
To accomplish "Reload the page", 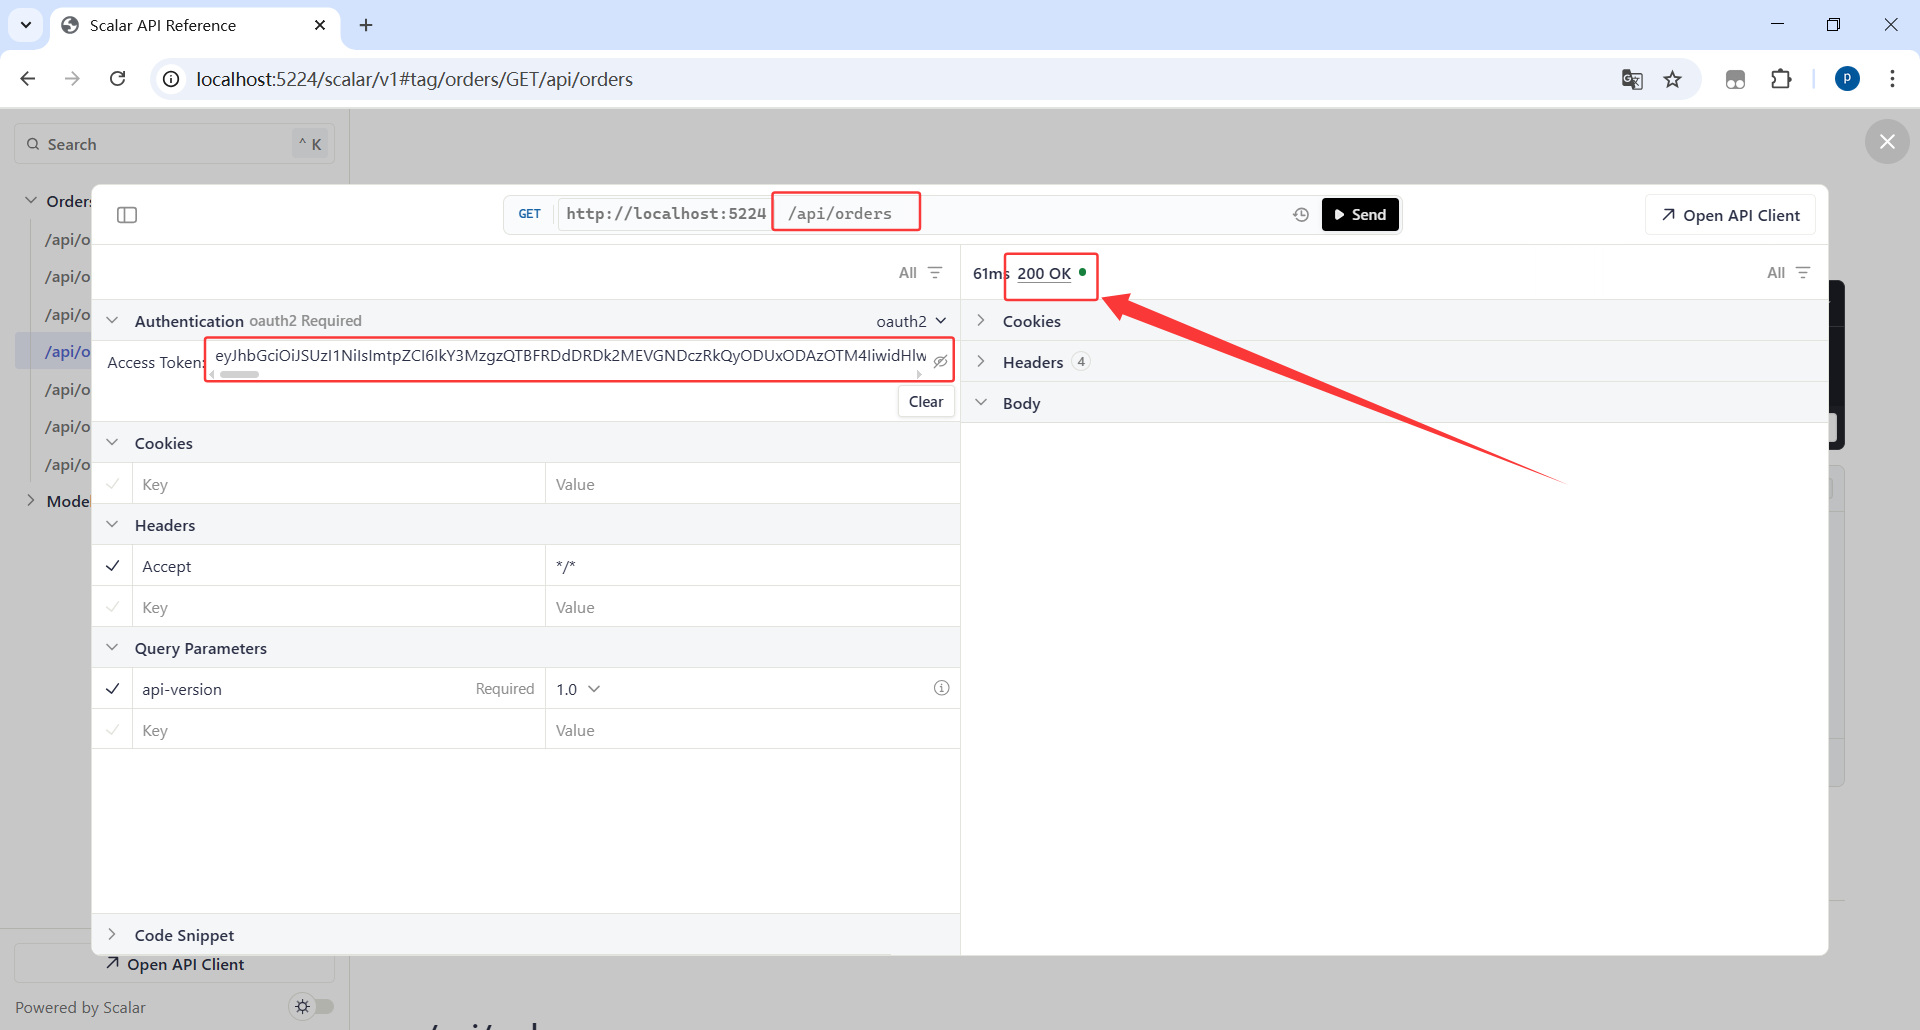I will pos(118,79).
